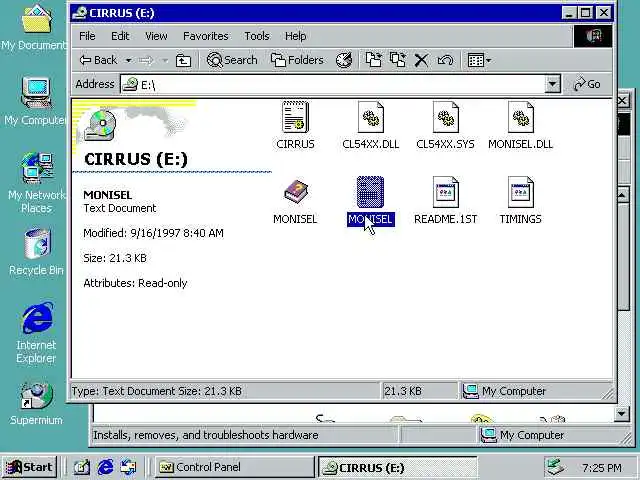Click the Undo toolbar icon
Image resolution: width=640 pixels, height=480 pixels.
coord(445,60)
